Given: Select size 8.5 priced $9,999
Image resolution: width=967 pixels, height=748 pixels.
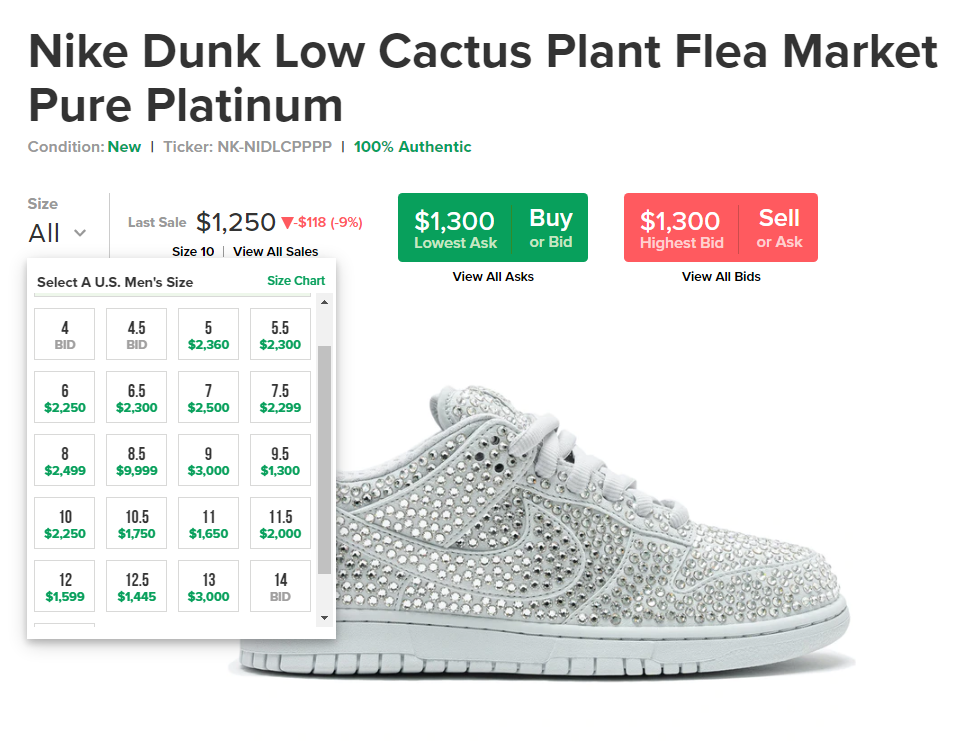Looking at the screenshot, I should pos(136,461).
